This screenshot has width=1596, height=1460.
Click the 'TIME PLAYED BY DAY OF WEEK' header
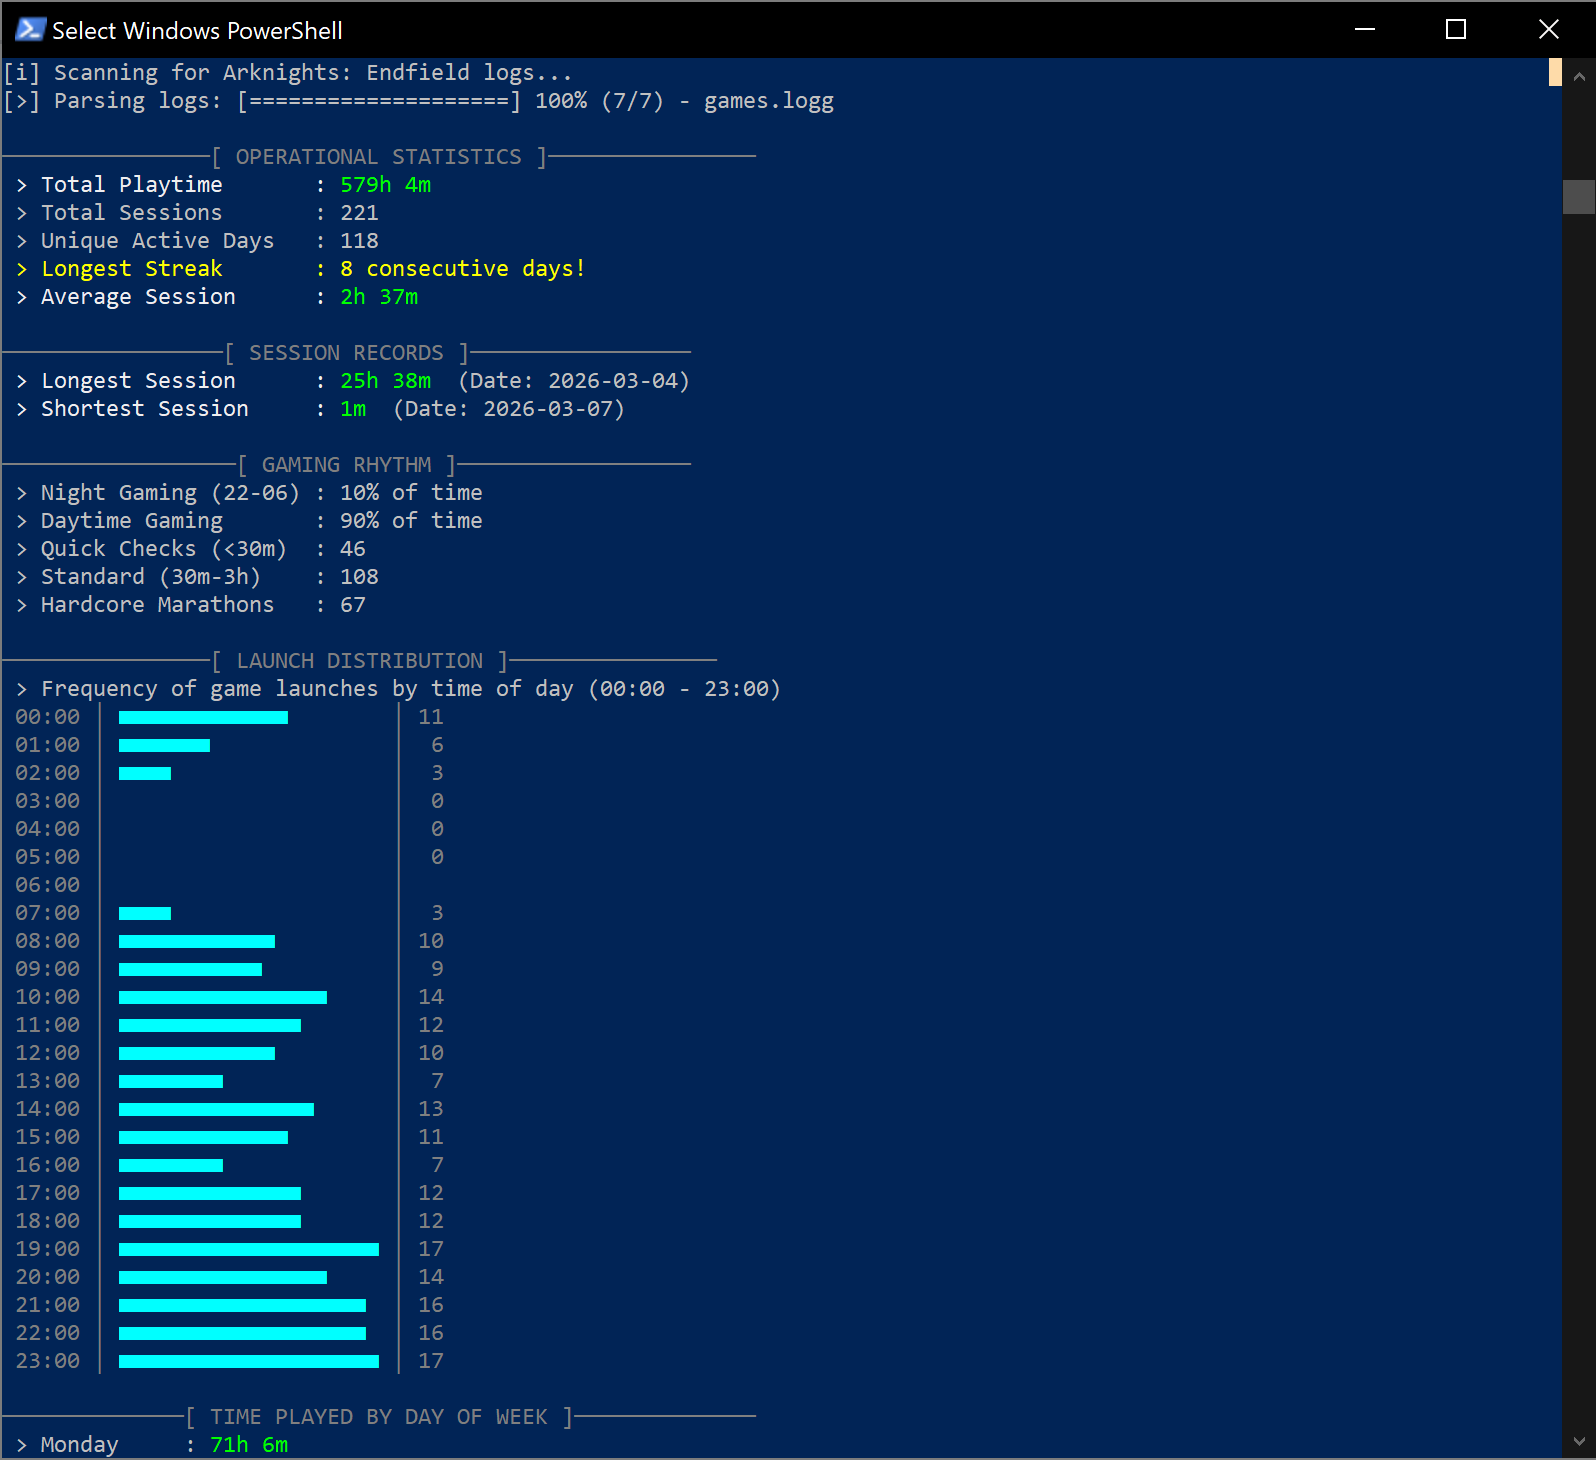click(379, 1417)
